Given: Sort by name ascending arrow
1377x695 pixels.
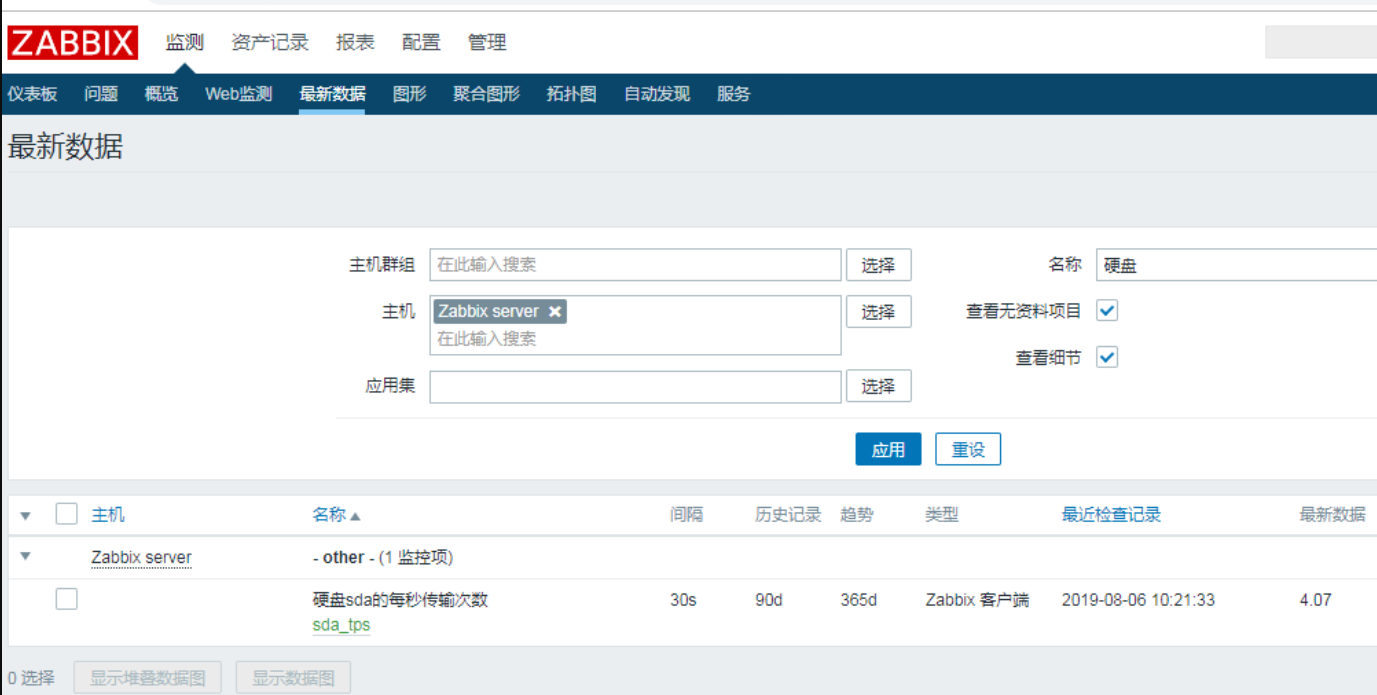Looking at the screenshot, I should 355,516.
